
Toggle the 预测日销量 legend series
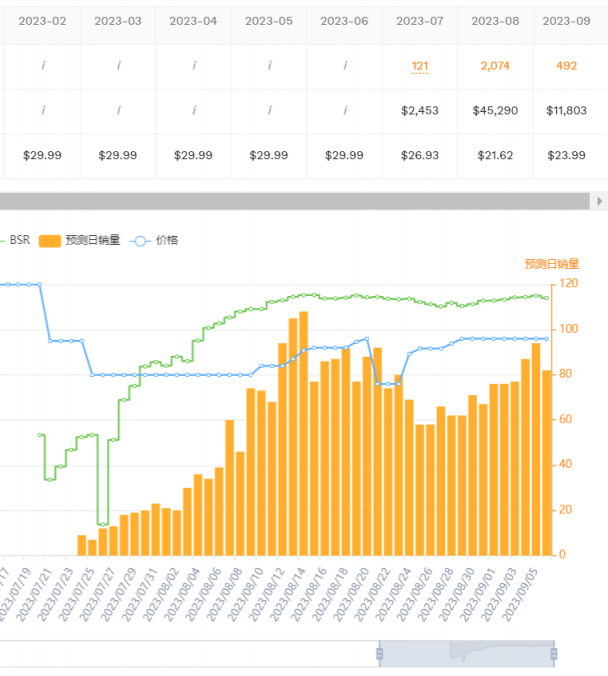[79, 240]
